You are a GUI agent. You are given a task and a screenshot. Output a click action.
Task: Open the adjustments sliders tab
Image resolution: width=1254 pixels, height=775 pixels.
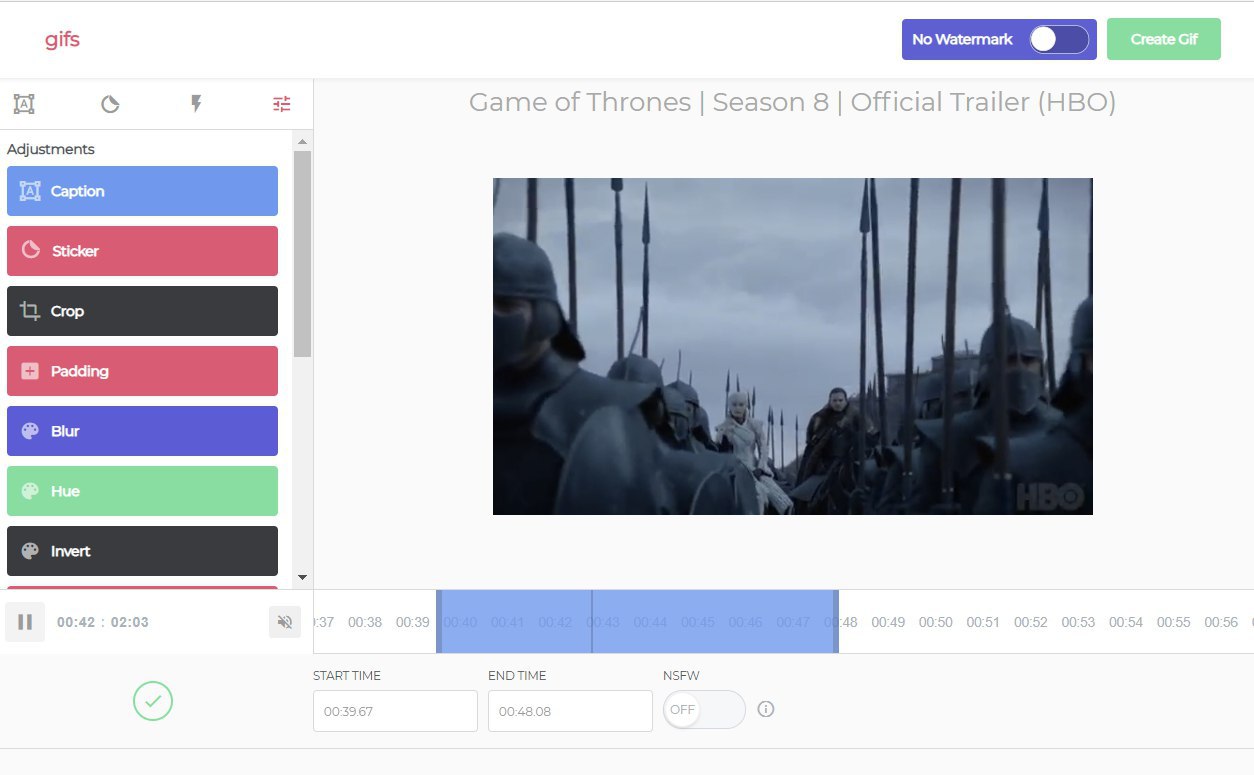coord(282,104)
